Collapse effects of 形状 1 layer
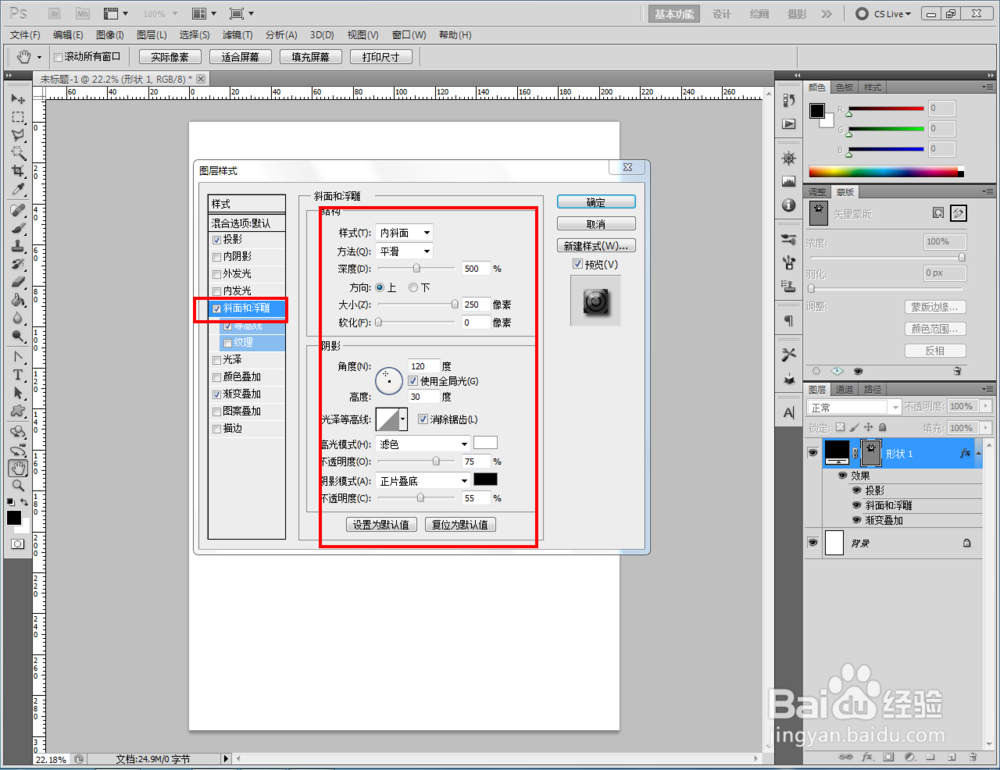Viewport: 1000px width, 770px height. coord(978,453)
